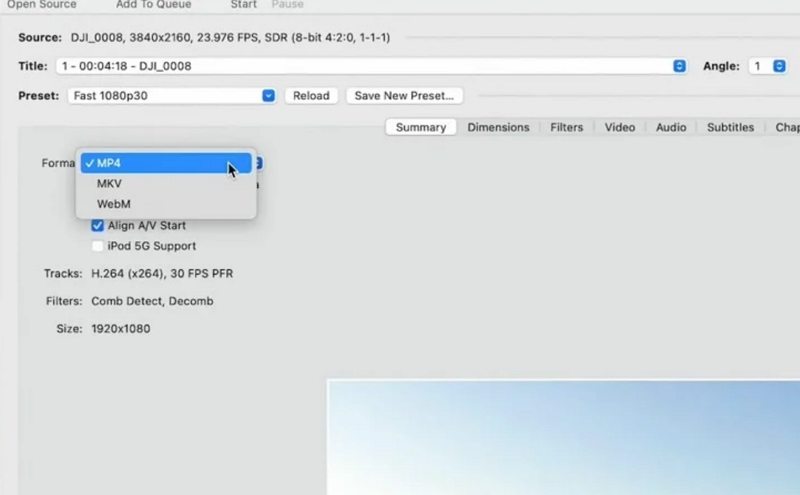This screenshot has width=800, height=495.
Task: Click Filters text Comb Detect, Decomb
Action: [152, 301]
